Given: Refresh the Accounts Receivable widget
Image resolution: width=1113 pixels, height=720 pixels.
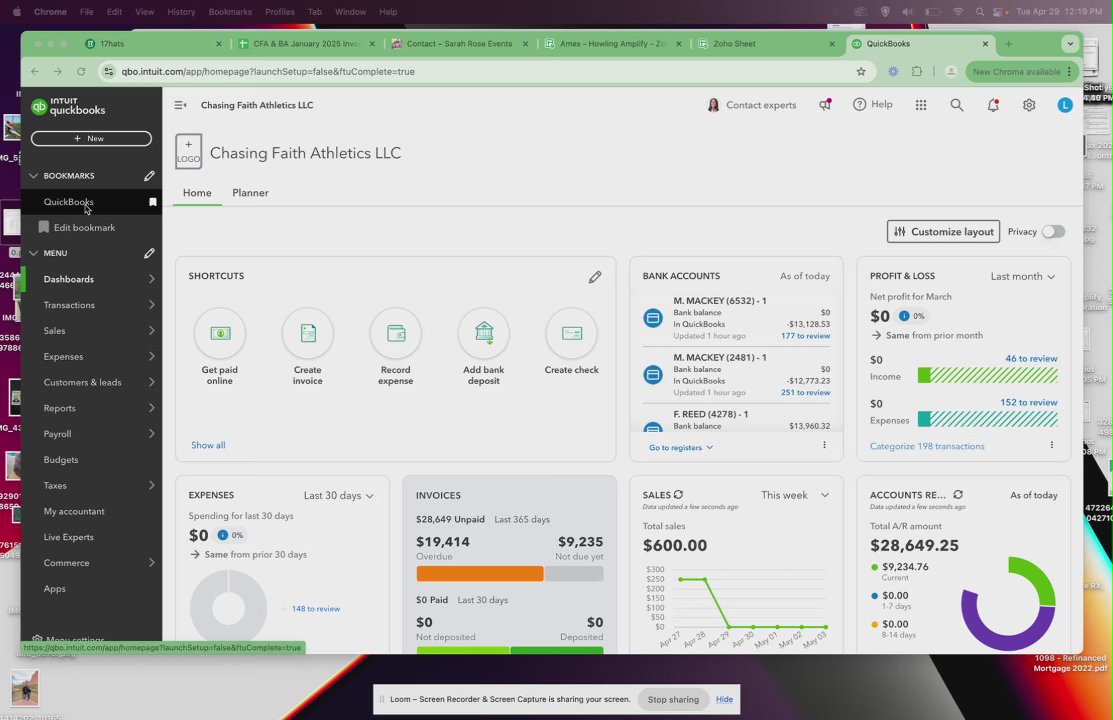Looking at the screenshot, I should pyautogui.click(x=958, y=495).
